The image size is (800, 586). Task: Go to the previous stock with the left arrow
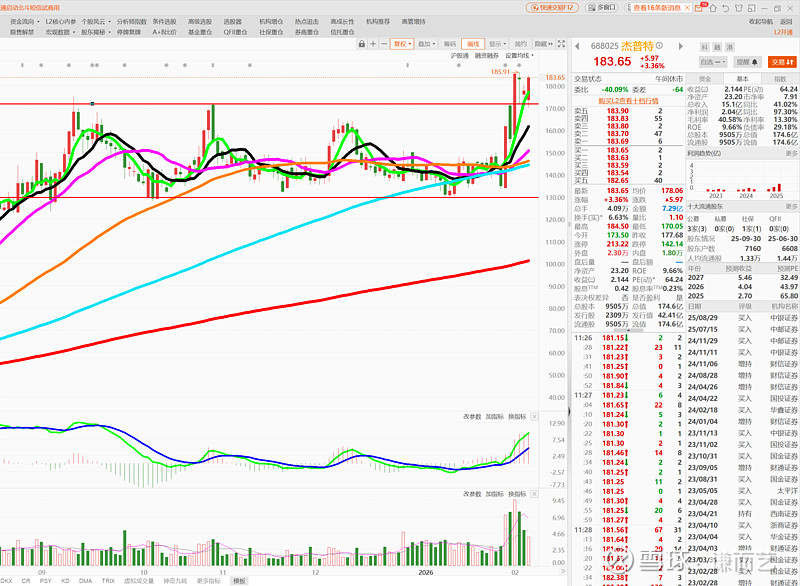pyautogui.click(x=577, y=46)
